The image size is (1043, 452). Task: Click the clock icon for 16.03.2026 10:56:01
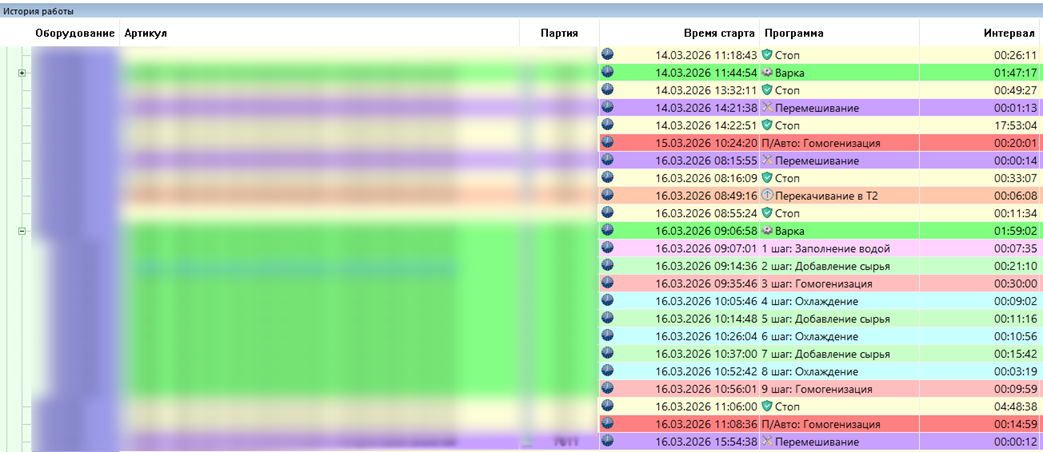607,389
